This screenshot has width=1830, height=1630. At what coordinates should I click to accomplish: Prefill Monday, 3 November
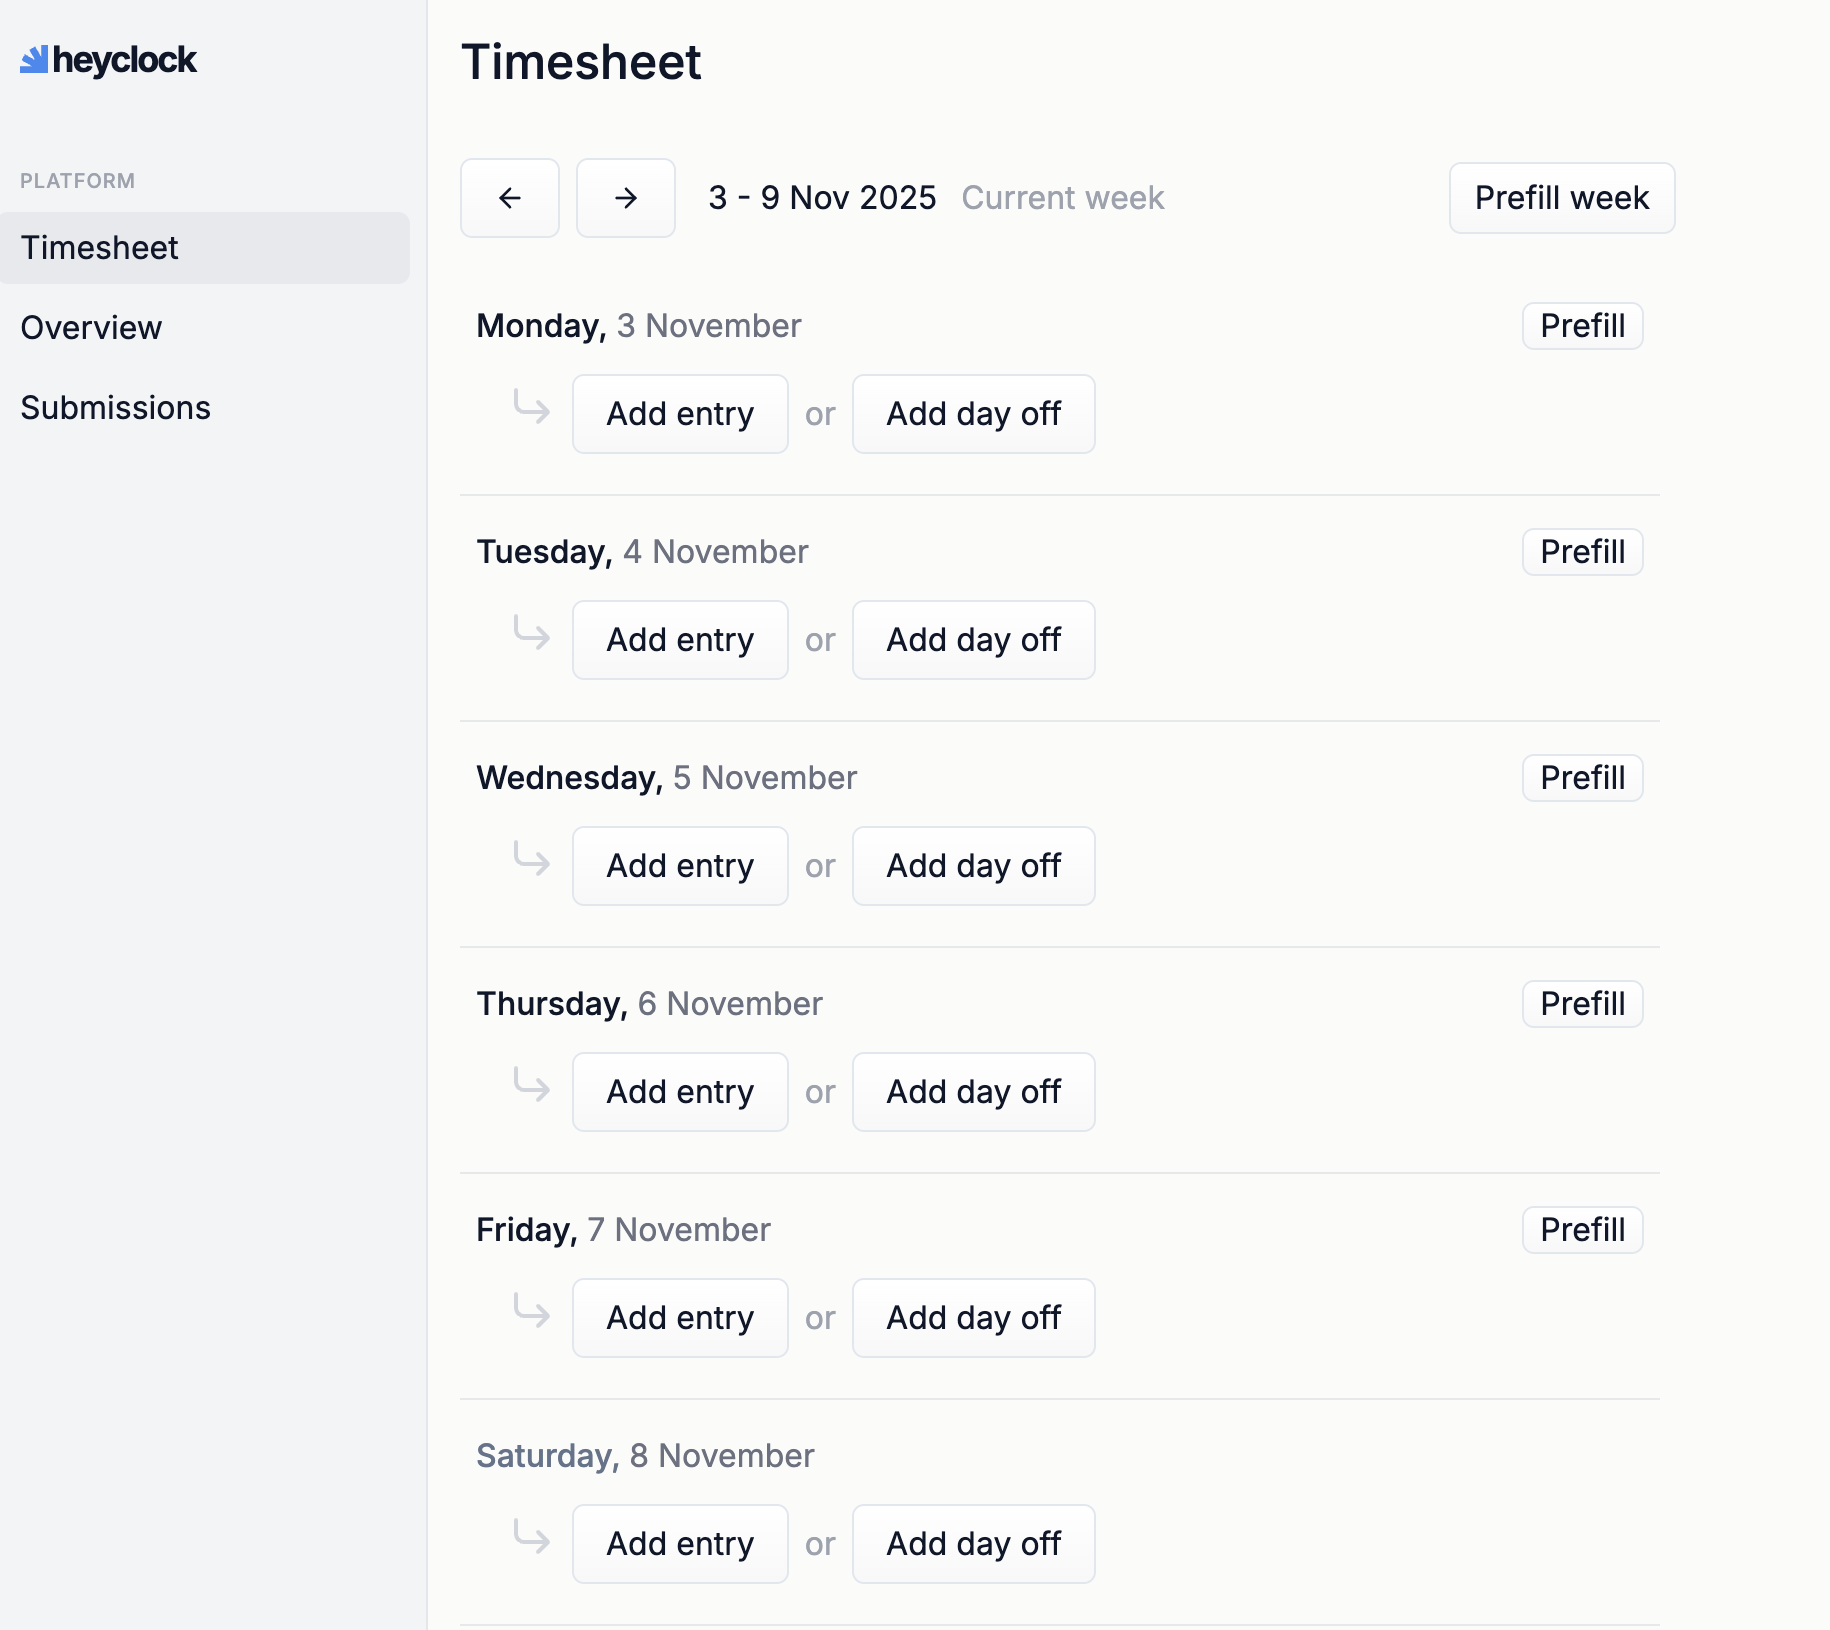[1582, 326]
